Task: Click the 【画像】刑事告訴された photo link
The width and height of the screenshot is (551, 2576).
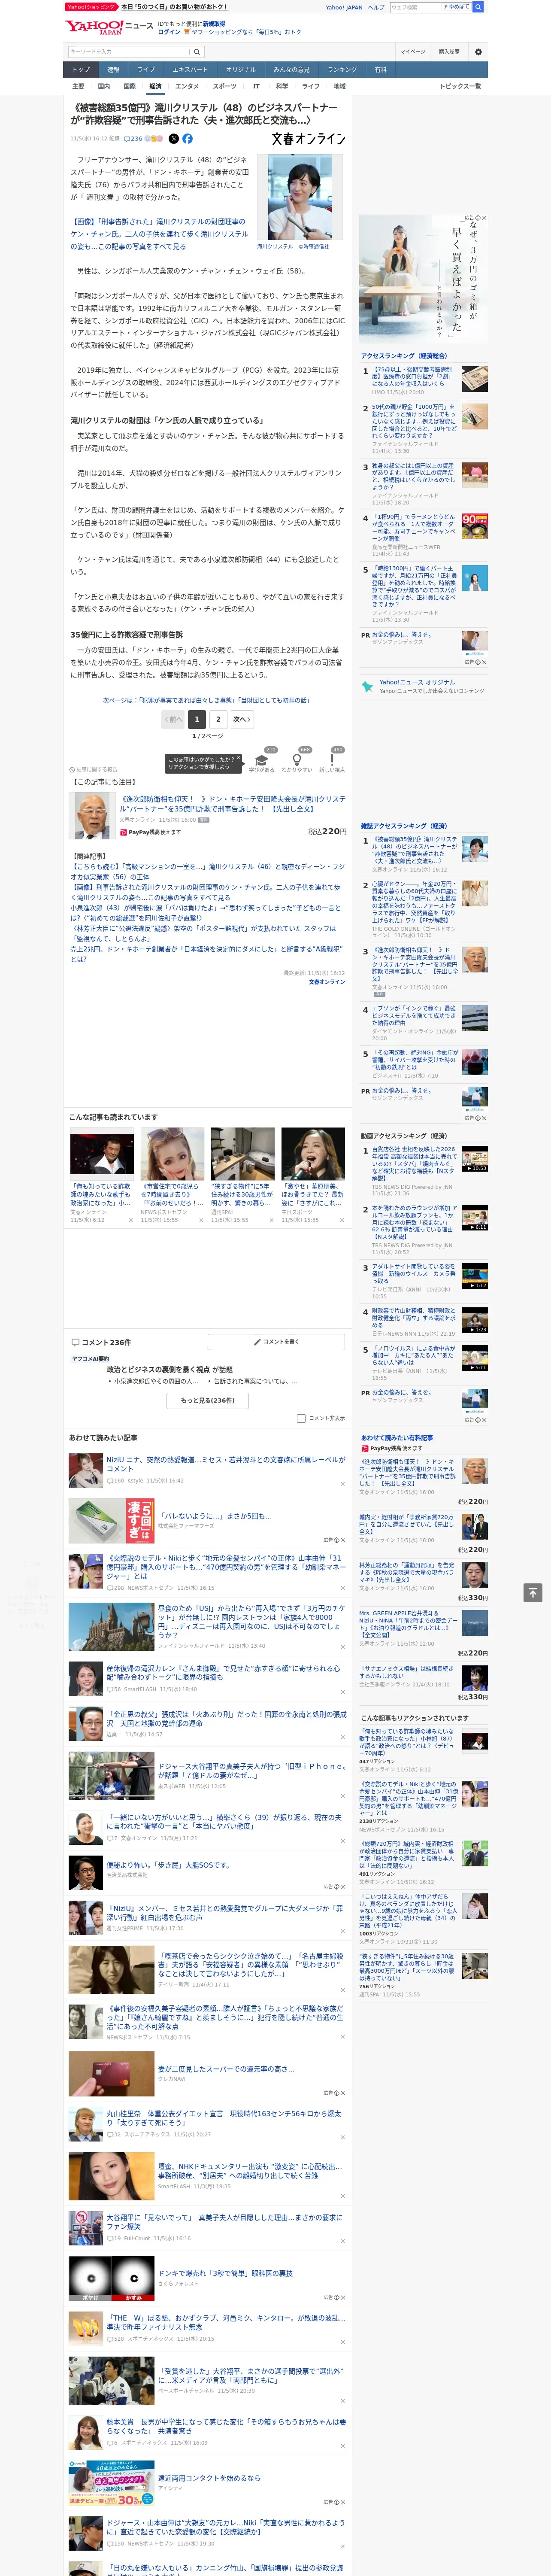Action: (x=159, y=234)
